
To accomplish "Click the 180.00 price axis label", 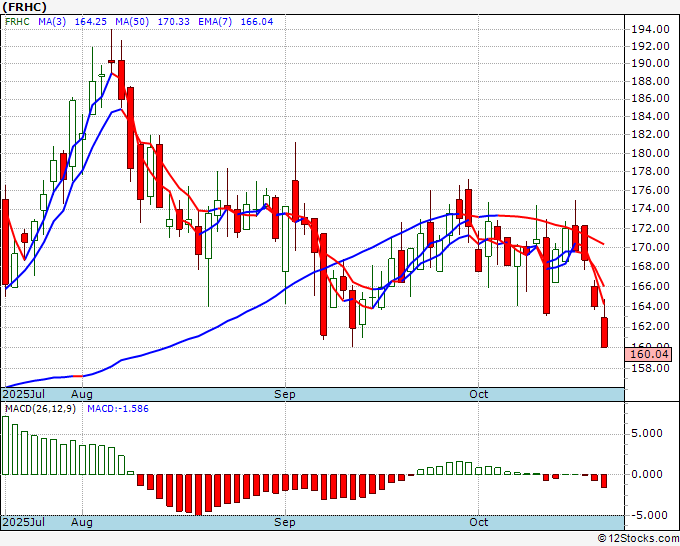I will click(650, 154).
